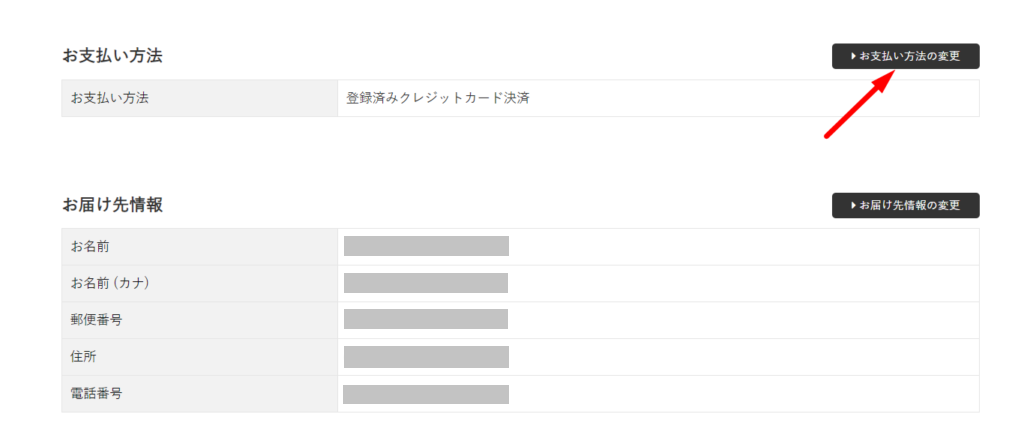Viewport: 1024px width, 426px height.
Task: Select the お支払い方法 section heading
Action: click(112, 56)
